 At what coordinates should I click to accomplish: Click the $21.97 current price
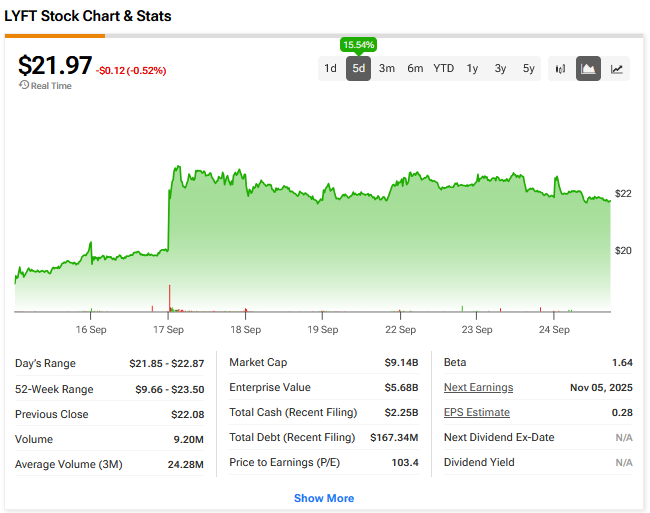(x=55, y=65)
